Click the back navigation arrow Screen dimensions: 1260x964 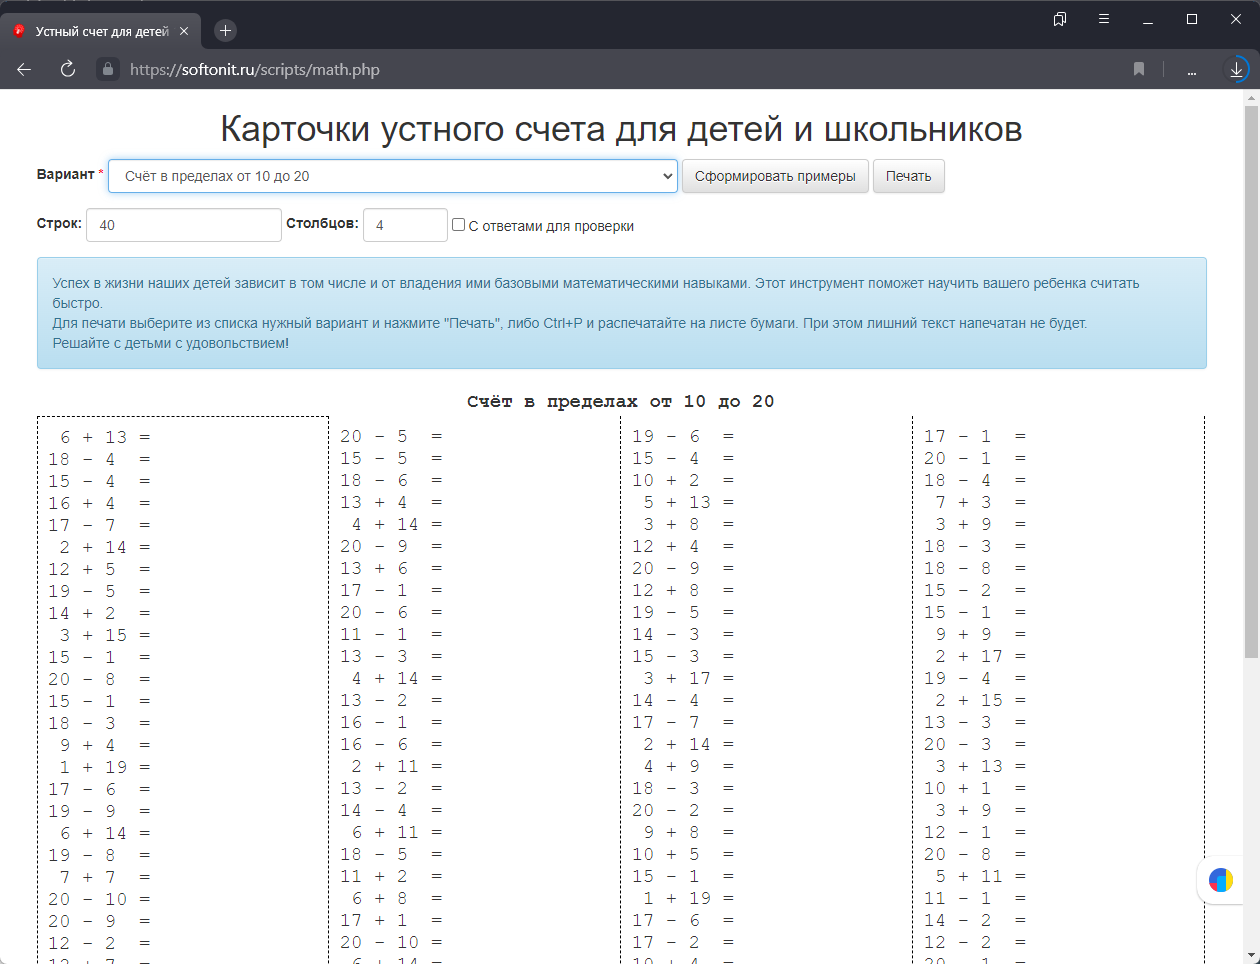[x=24, y=69]
